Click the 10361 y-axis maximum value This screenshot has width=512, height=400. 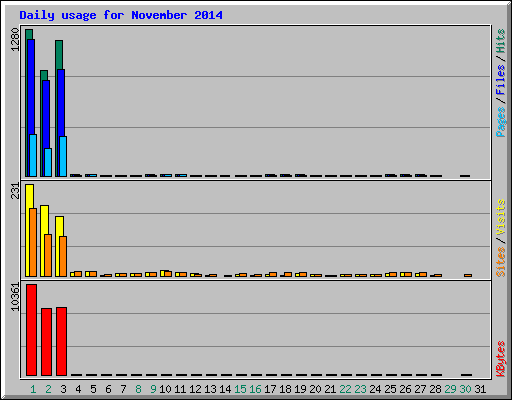pyautogui.click(x=15, y=297)
